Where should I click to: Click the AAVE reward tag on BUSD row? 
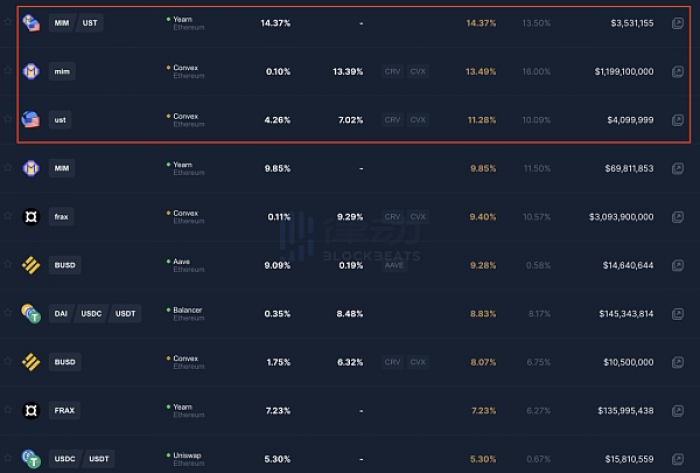[394, 266]
